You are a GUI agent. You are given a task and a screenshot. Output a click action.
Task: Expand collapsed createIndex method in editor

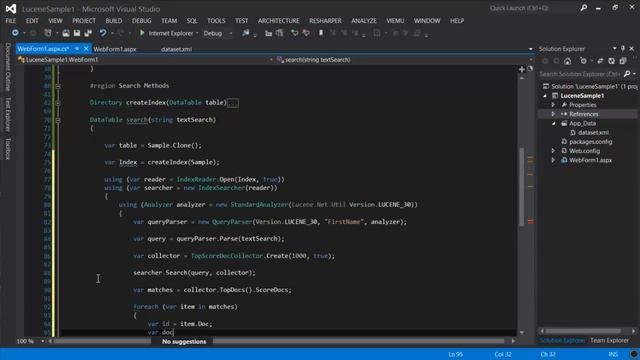pos(58,103)
